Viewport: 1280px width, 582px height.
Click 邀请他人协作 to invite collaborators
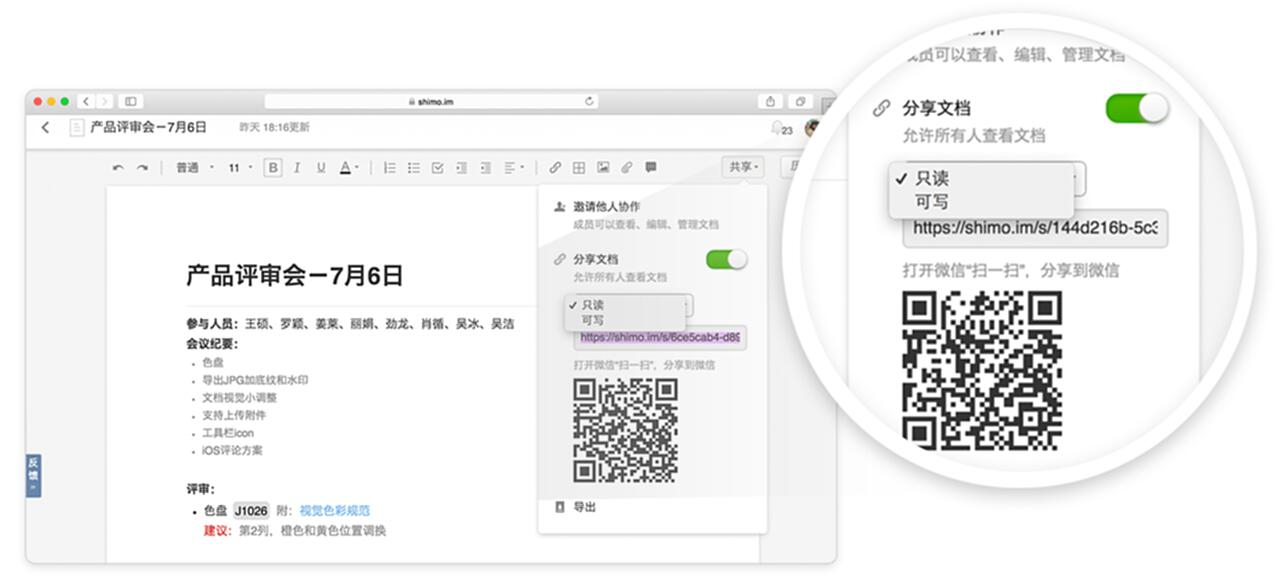pyautogui.click(x=606, y=206)
